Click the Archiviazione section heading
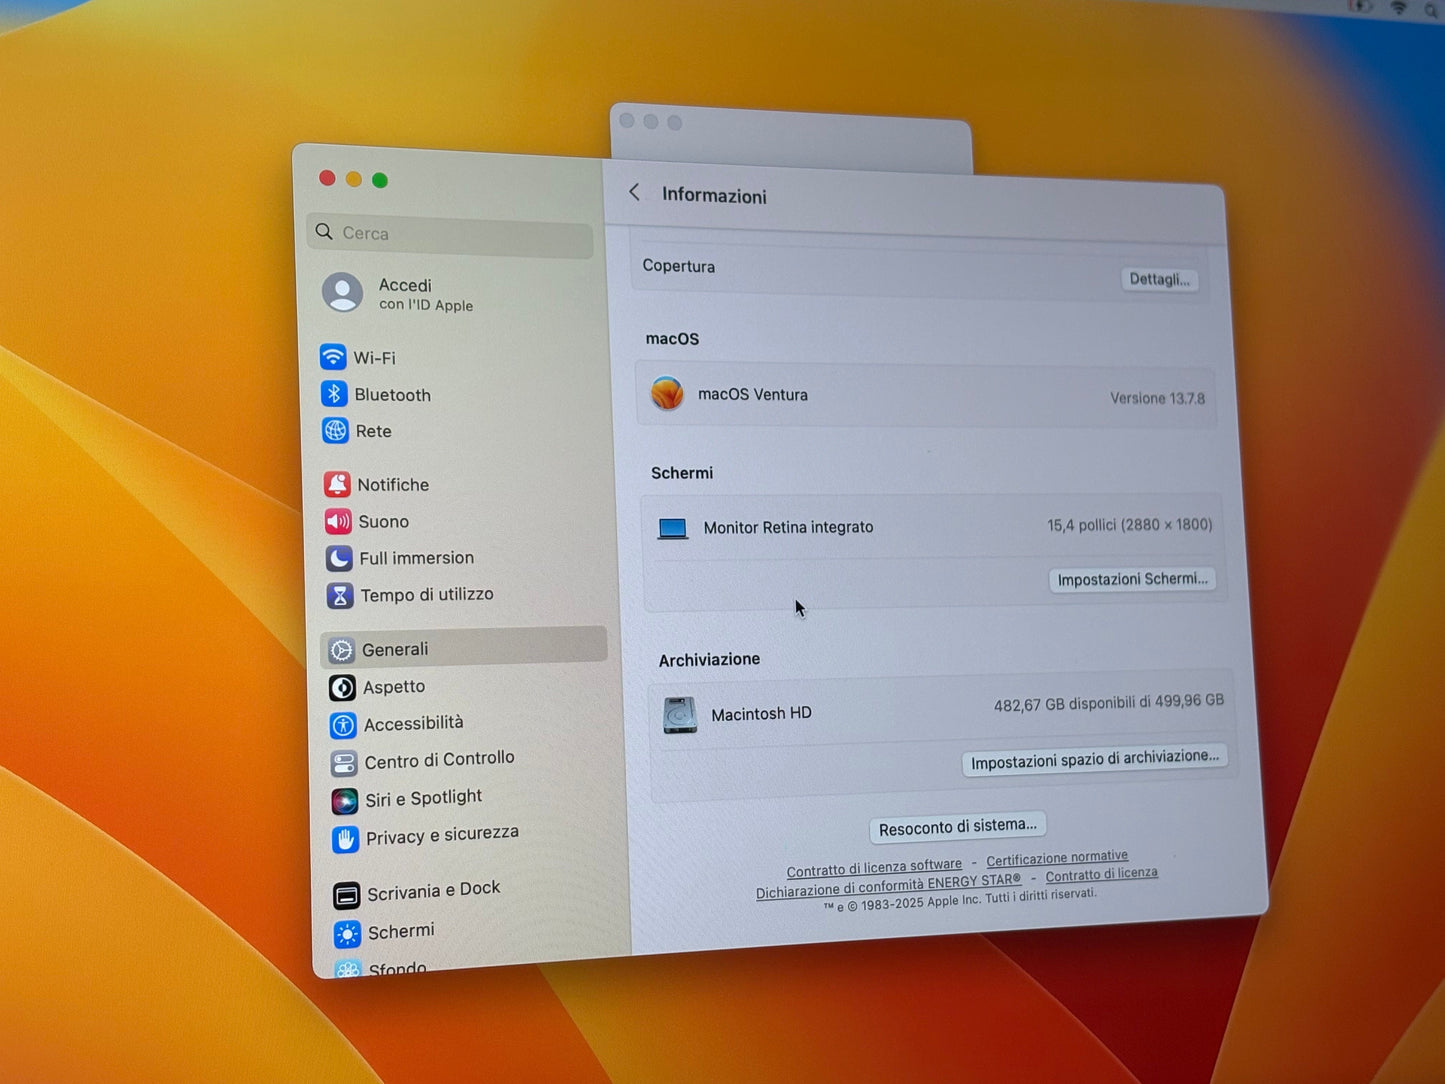The height and width of the screenshot is (1084, 1445). pyautogui.click(x=709, y=659)
